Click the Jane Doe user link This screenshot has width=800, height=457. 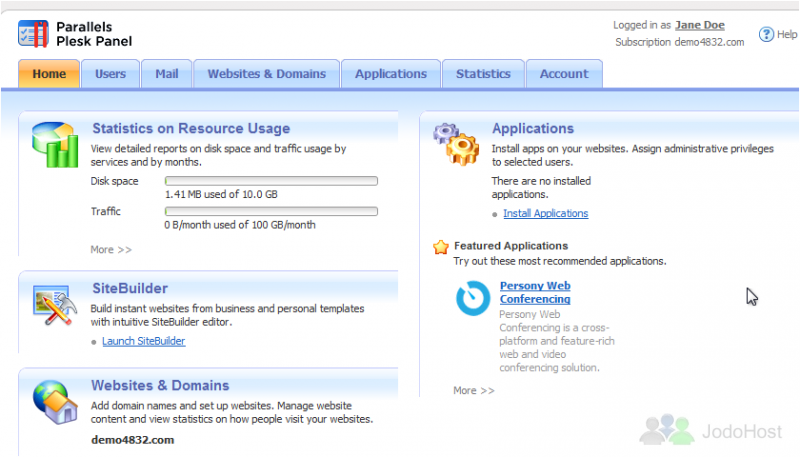(699, 25)
